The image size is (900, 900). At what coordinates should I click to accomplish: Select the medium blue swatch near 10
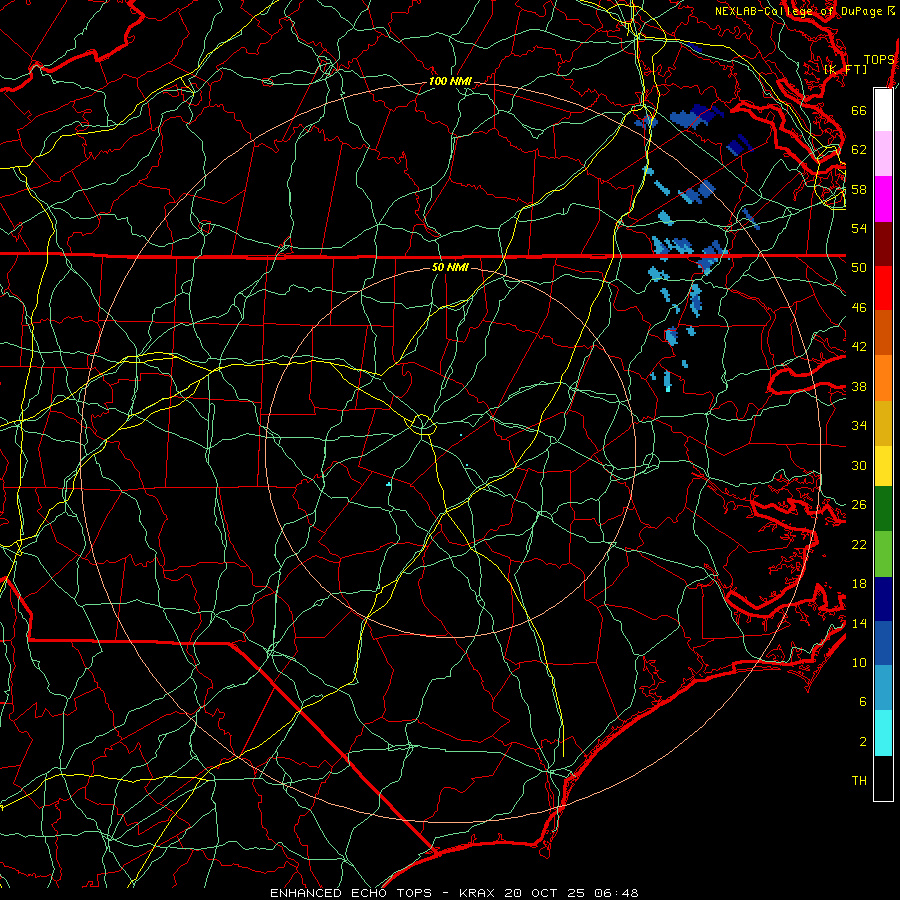click(883, 643)
